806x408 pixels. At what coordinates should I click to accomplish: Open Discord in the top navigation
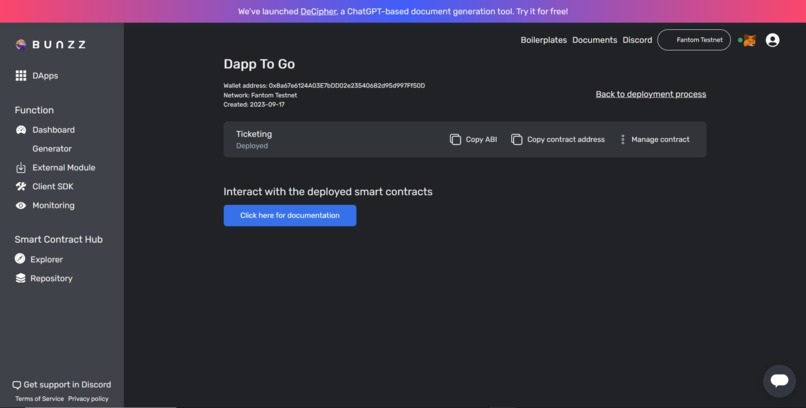point(637,40)
